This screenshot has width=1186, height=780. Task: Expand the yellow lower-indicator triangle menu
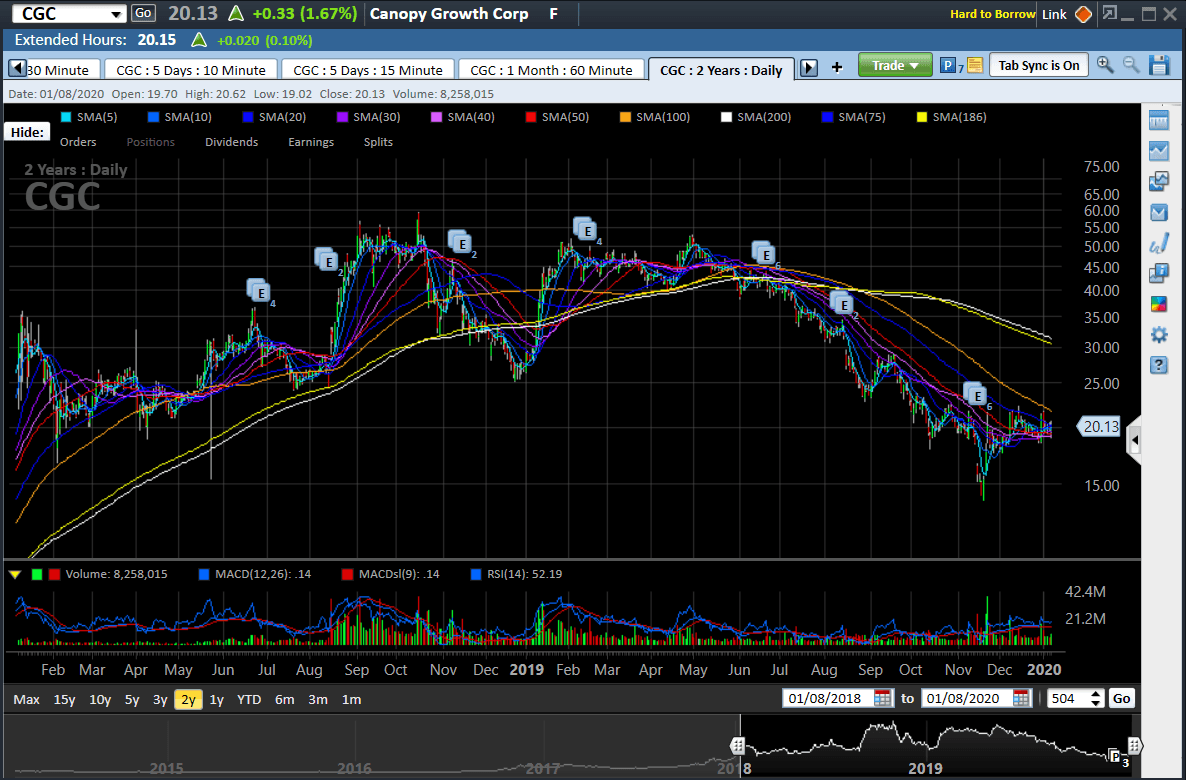tap(15, 574)
